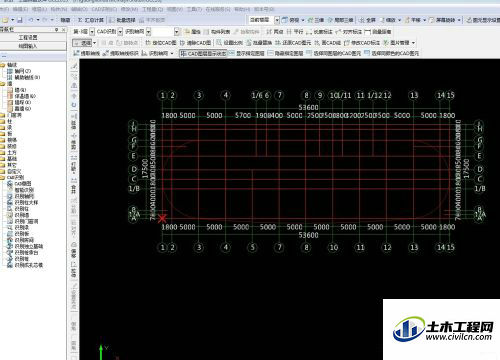Click the 汇总计算 sum calculation icon
The image size is (500, 360).
[90, 20]
